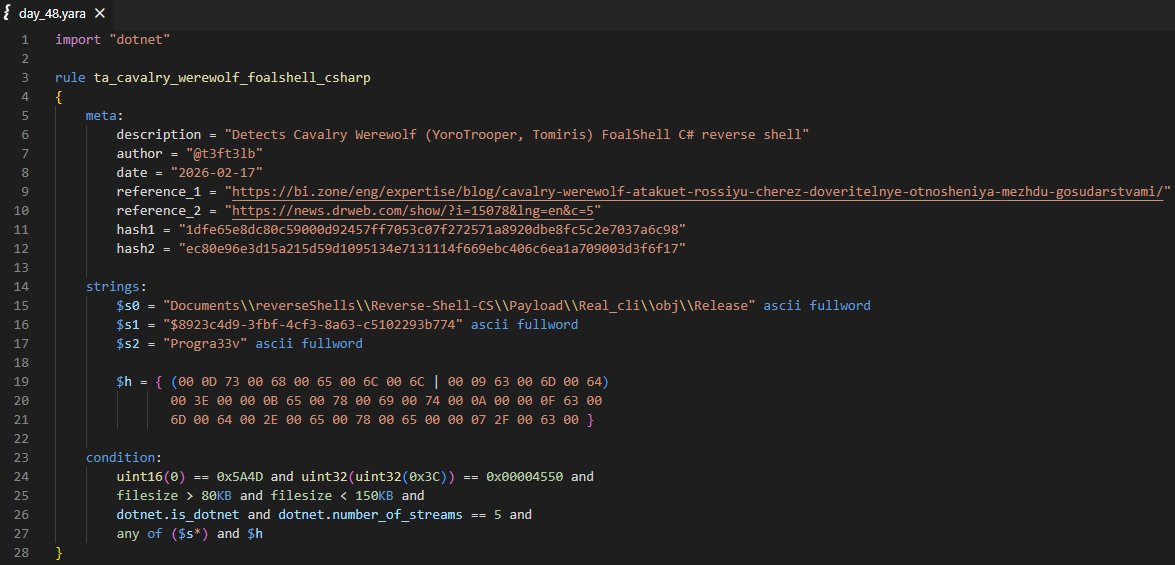
Task: Click the condition: section keyword
Action: click(124, 458)
